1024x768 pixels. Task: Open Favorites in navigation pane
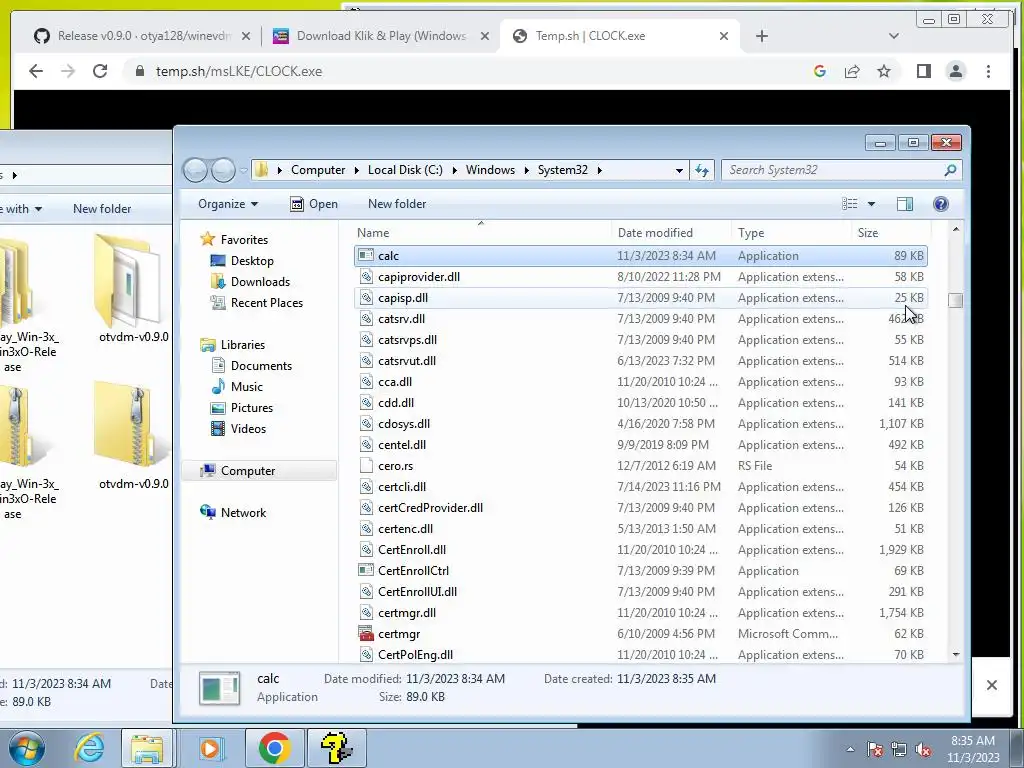(x=234, y=240)
